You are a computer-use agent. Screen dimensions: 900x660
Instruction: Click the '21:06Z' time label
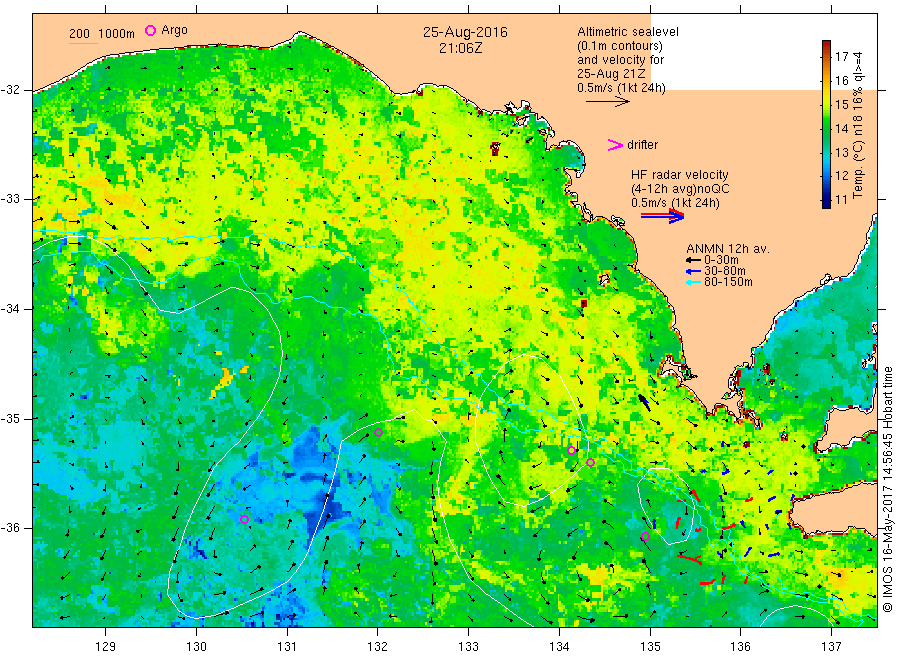[x=461, y=48]
